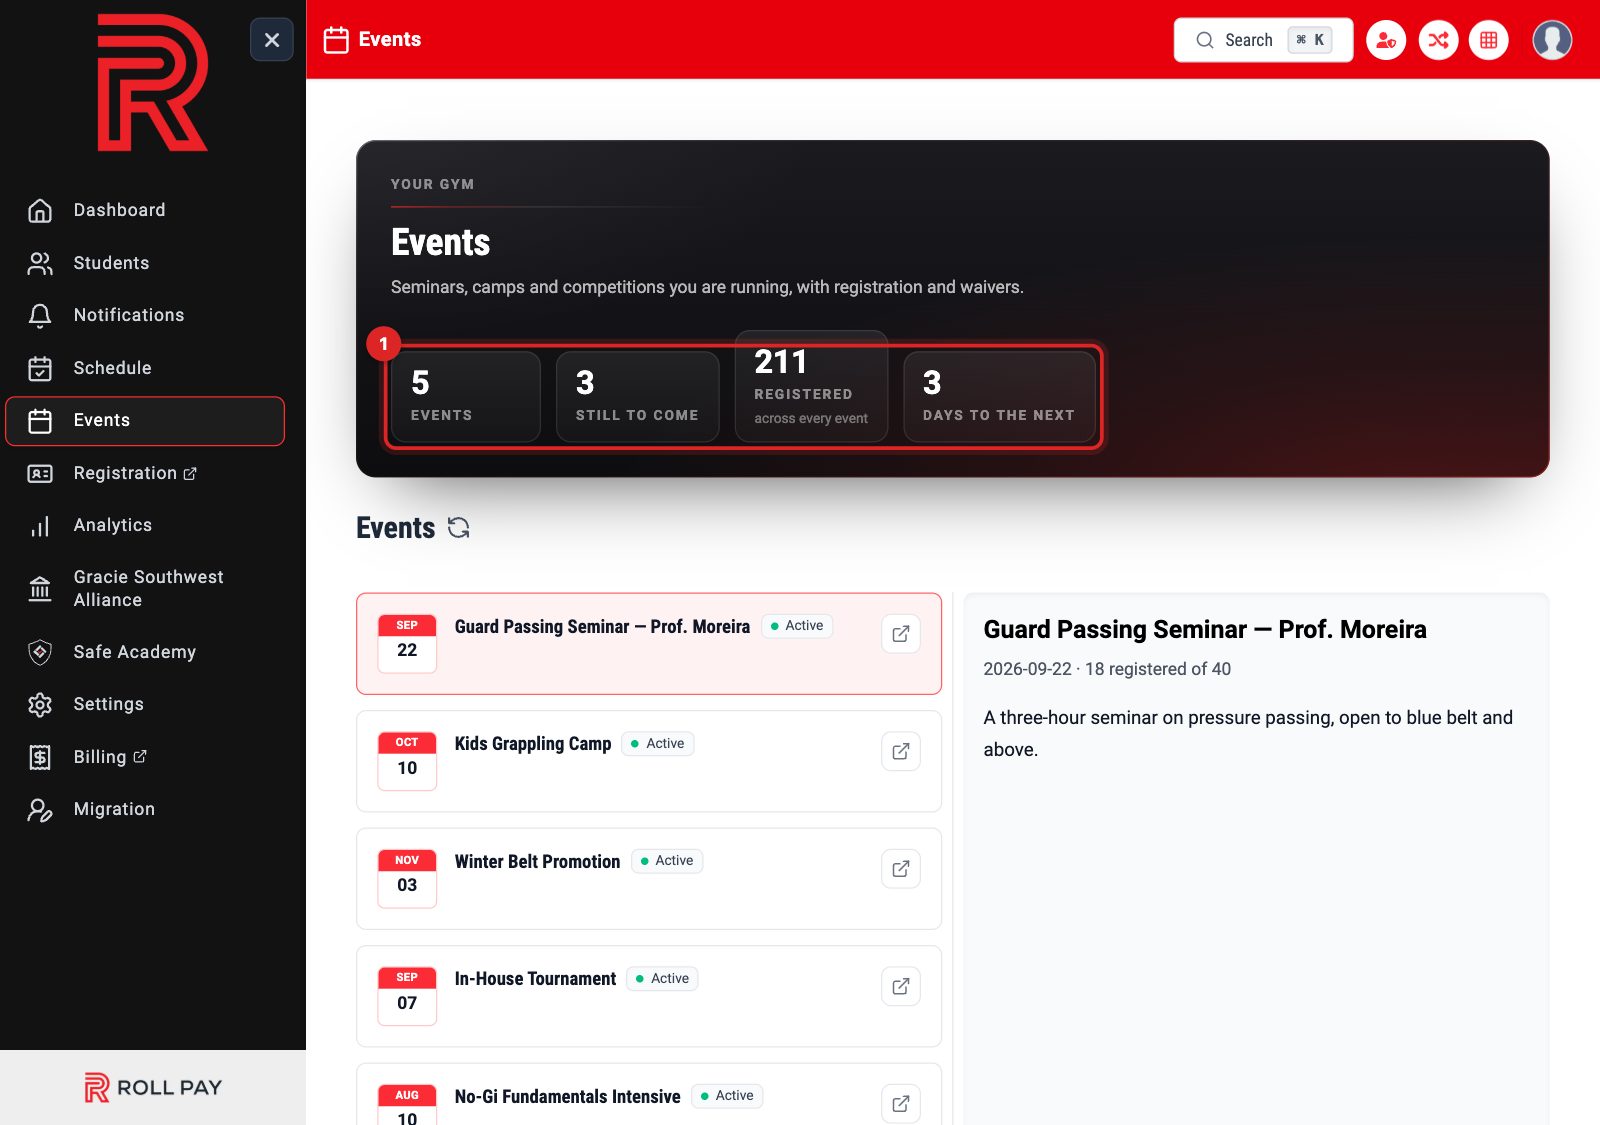Click the Safe Academy shield icon

point(40,652)
